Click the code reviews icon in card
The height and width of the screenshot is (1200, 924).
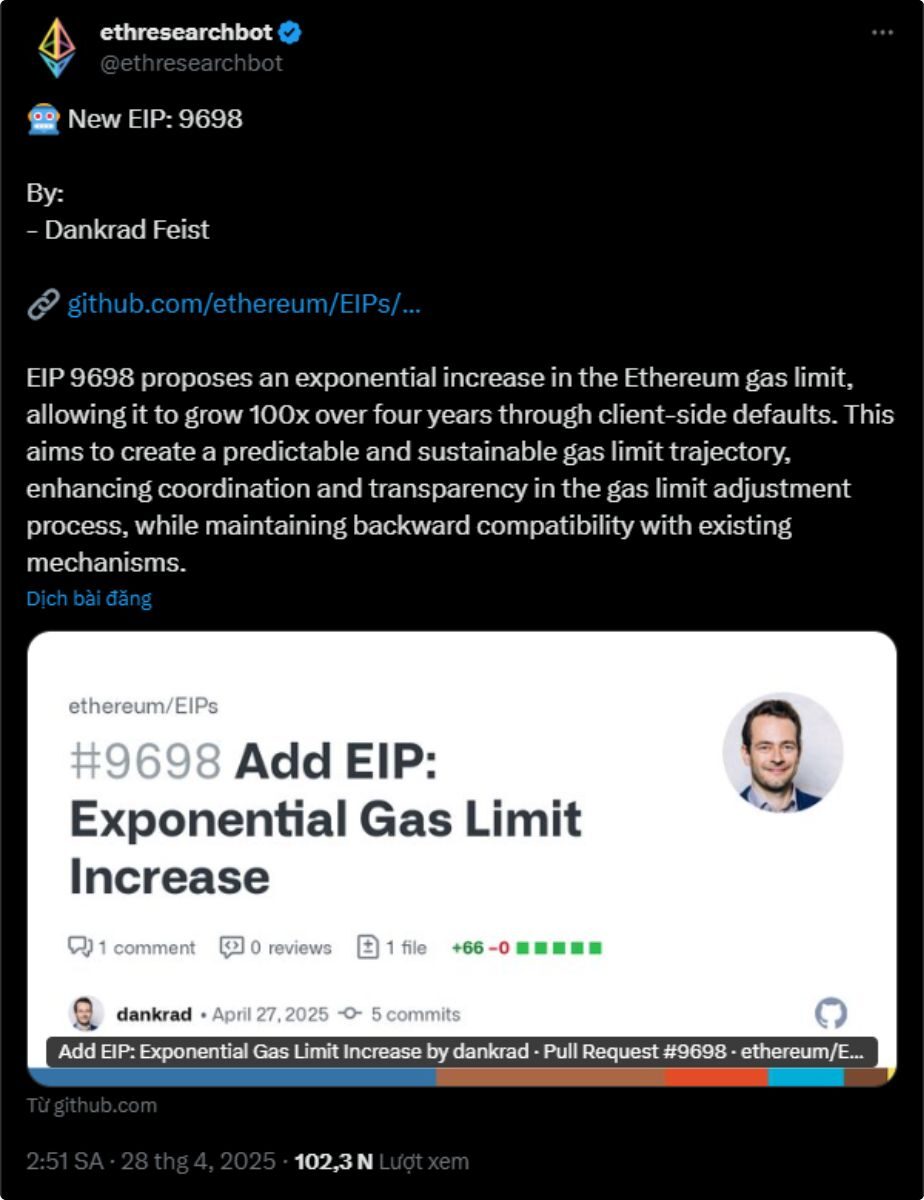tap(232, 947)
